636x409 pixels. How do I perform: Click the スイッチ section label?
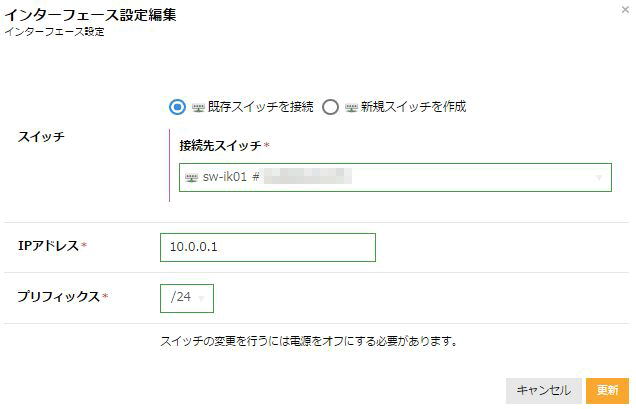(41, 136)
